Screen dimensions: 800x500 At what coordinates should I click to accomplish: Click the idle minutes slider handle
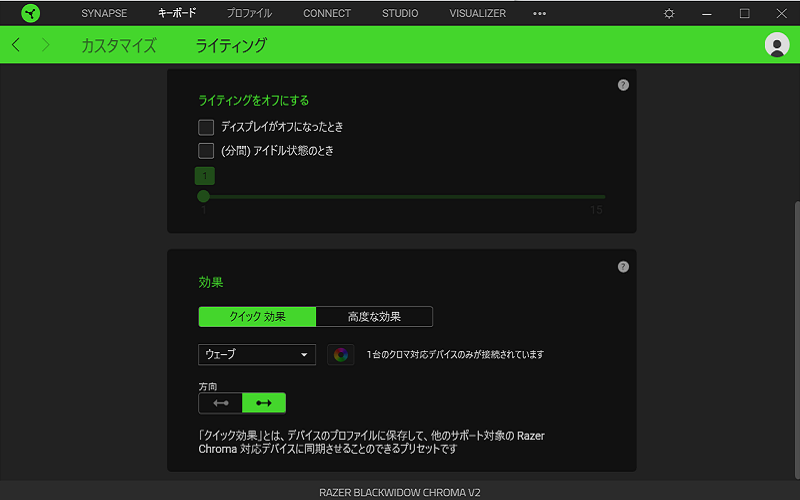click(204, 196)
